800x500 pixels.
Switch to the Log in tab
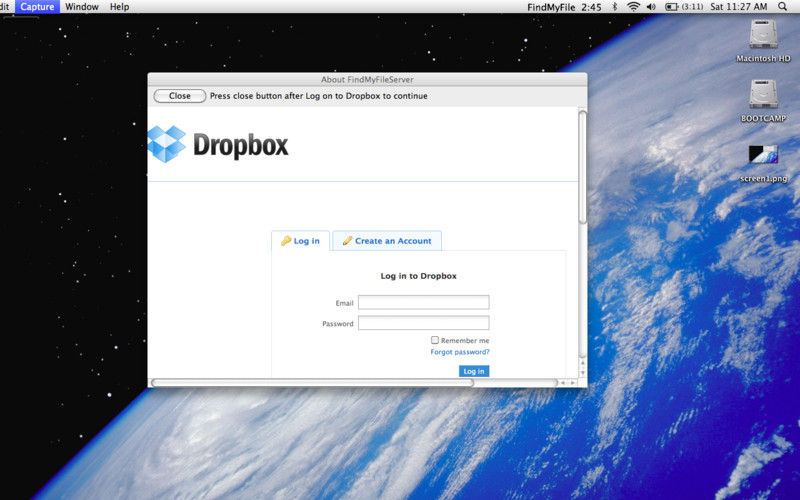301,241
